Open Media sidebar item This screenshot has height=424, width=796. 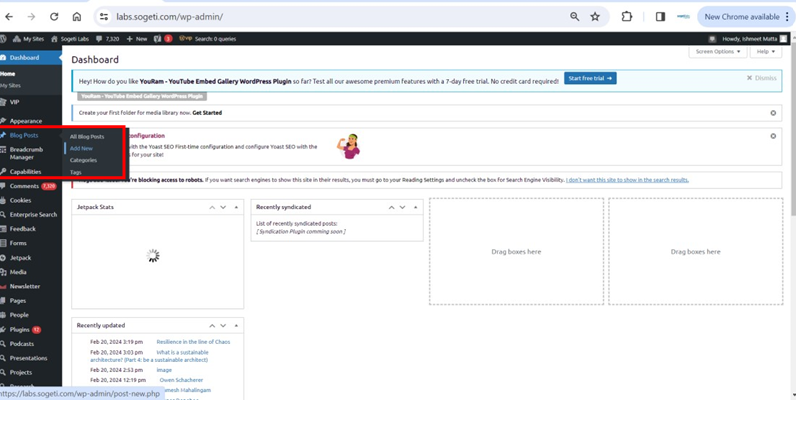coord(30,272)
